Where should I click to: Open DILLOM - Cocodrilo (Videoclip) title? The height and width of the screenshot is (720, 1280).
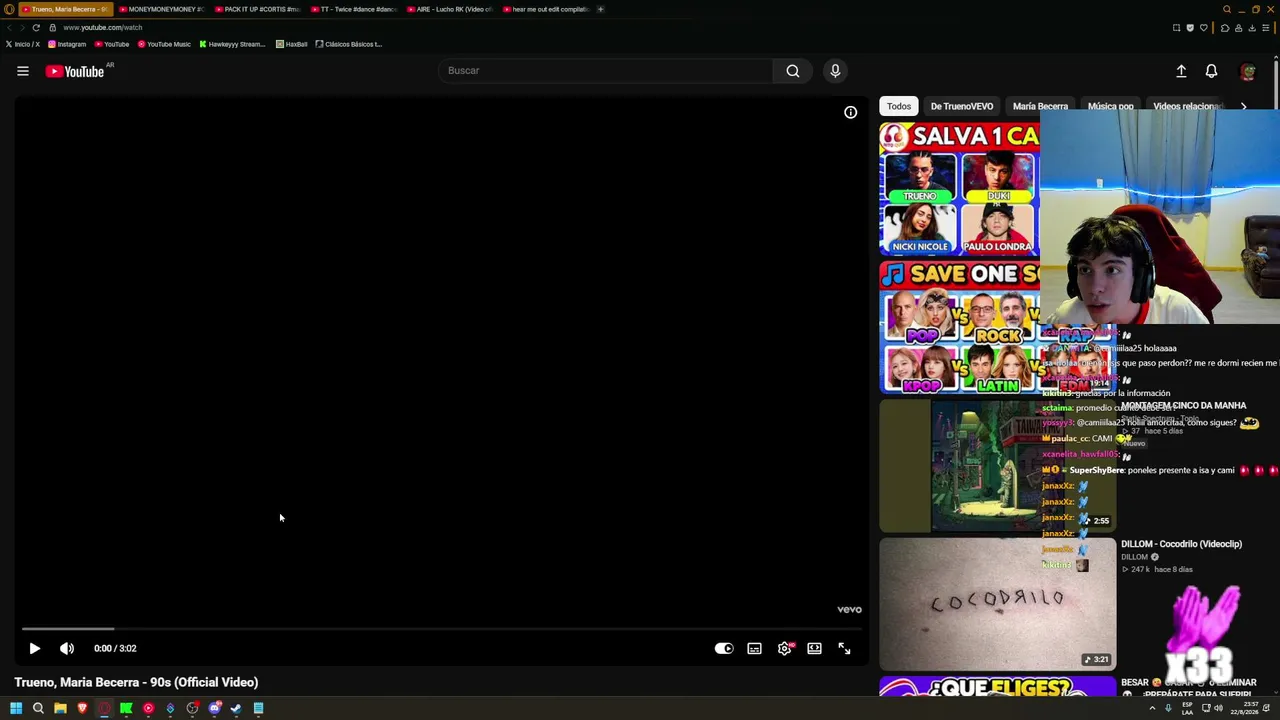(x=1181, y=544)
